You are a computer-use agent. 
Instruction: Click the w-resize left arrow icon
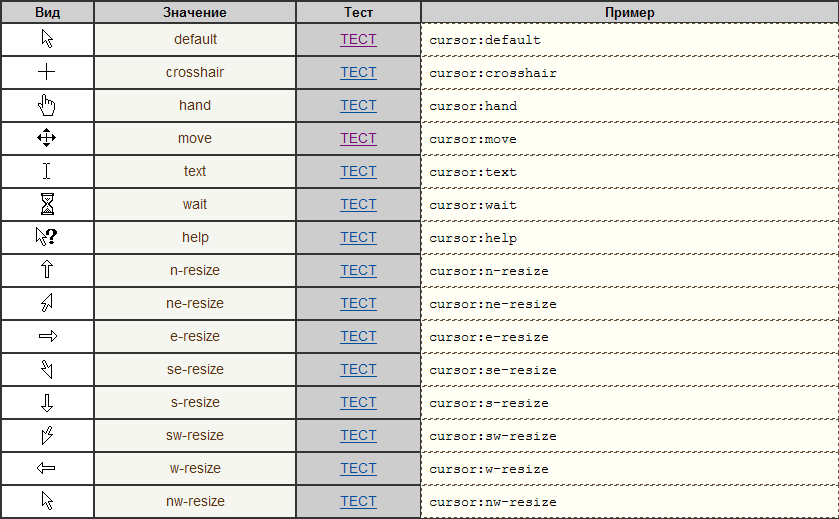pos(47,468)
